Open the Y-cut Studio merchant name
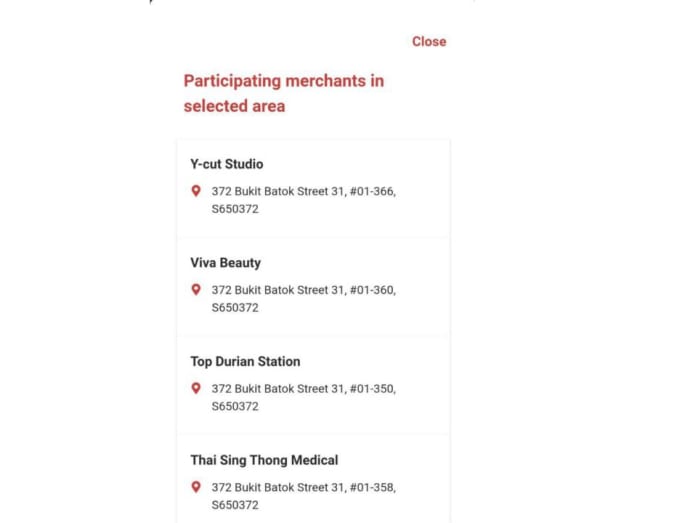This screenshot has height=523, width=693. tap(227, 164)
